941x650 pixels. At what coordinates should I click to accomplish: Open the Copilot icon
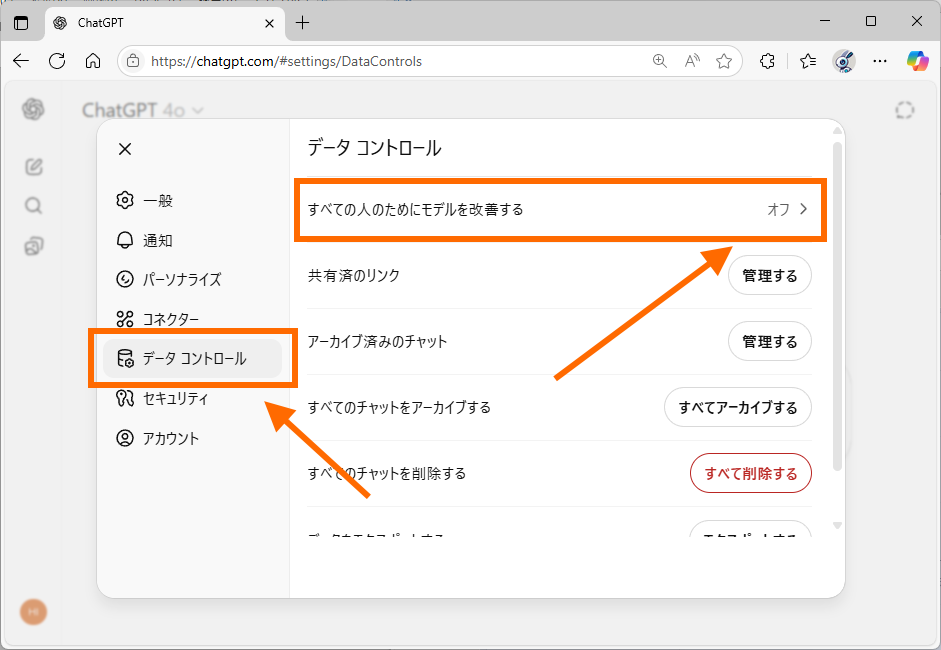click(x=918, y=61)
